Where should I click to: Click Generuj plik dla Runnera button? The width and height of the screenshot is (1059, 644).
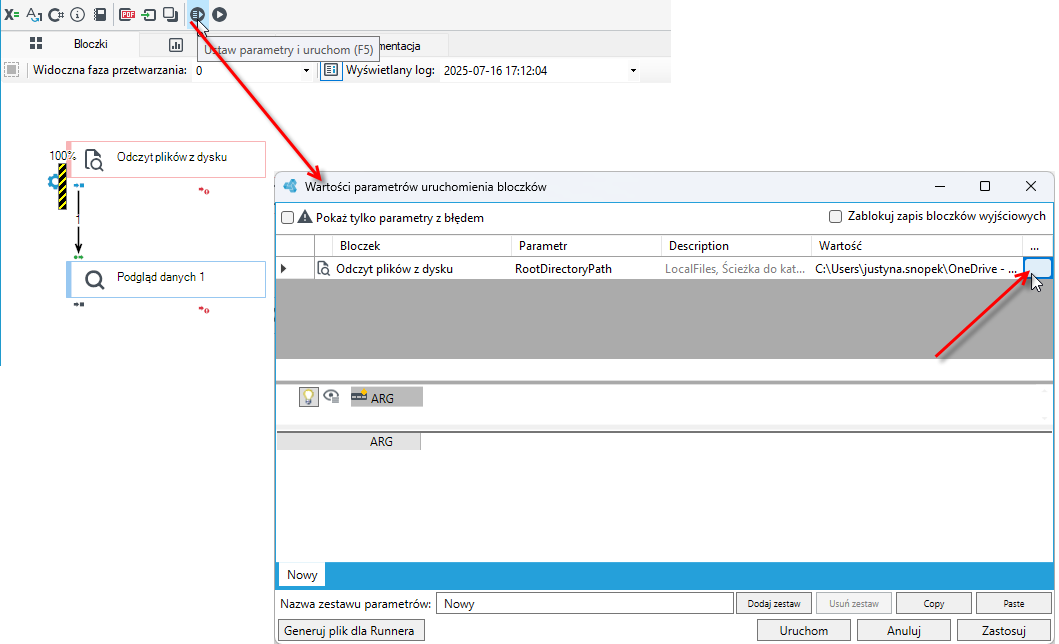(349, 630)
